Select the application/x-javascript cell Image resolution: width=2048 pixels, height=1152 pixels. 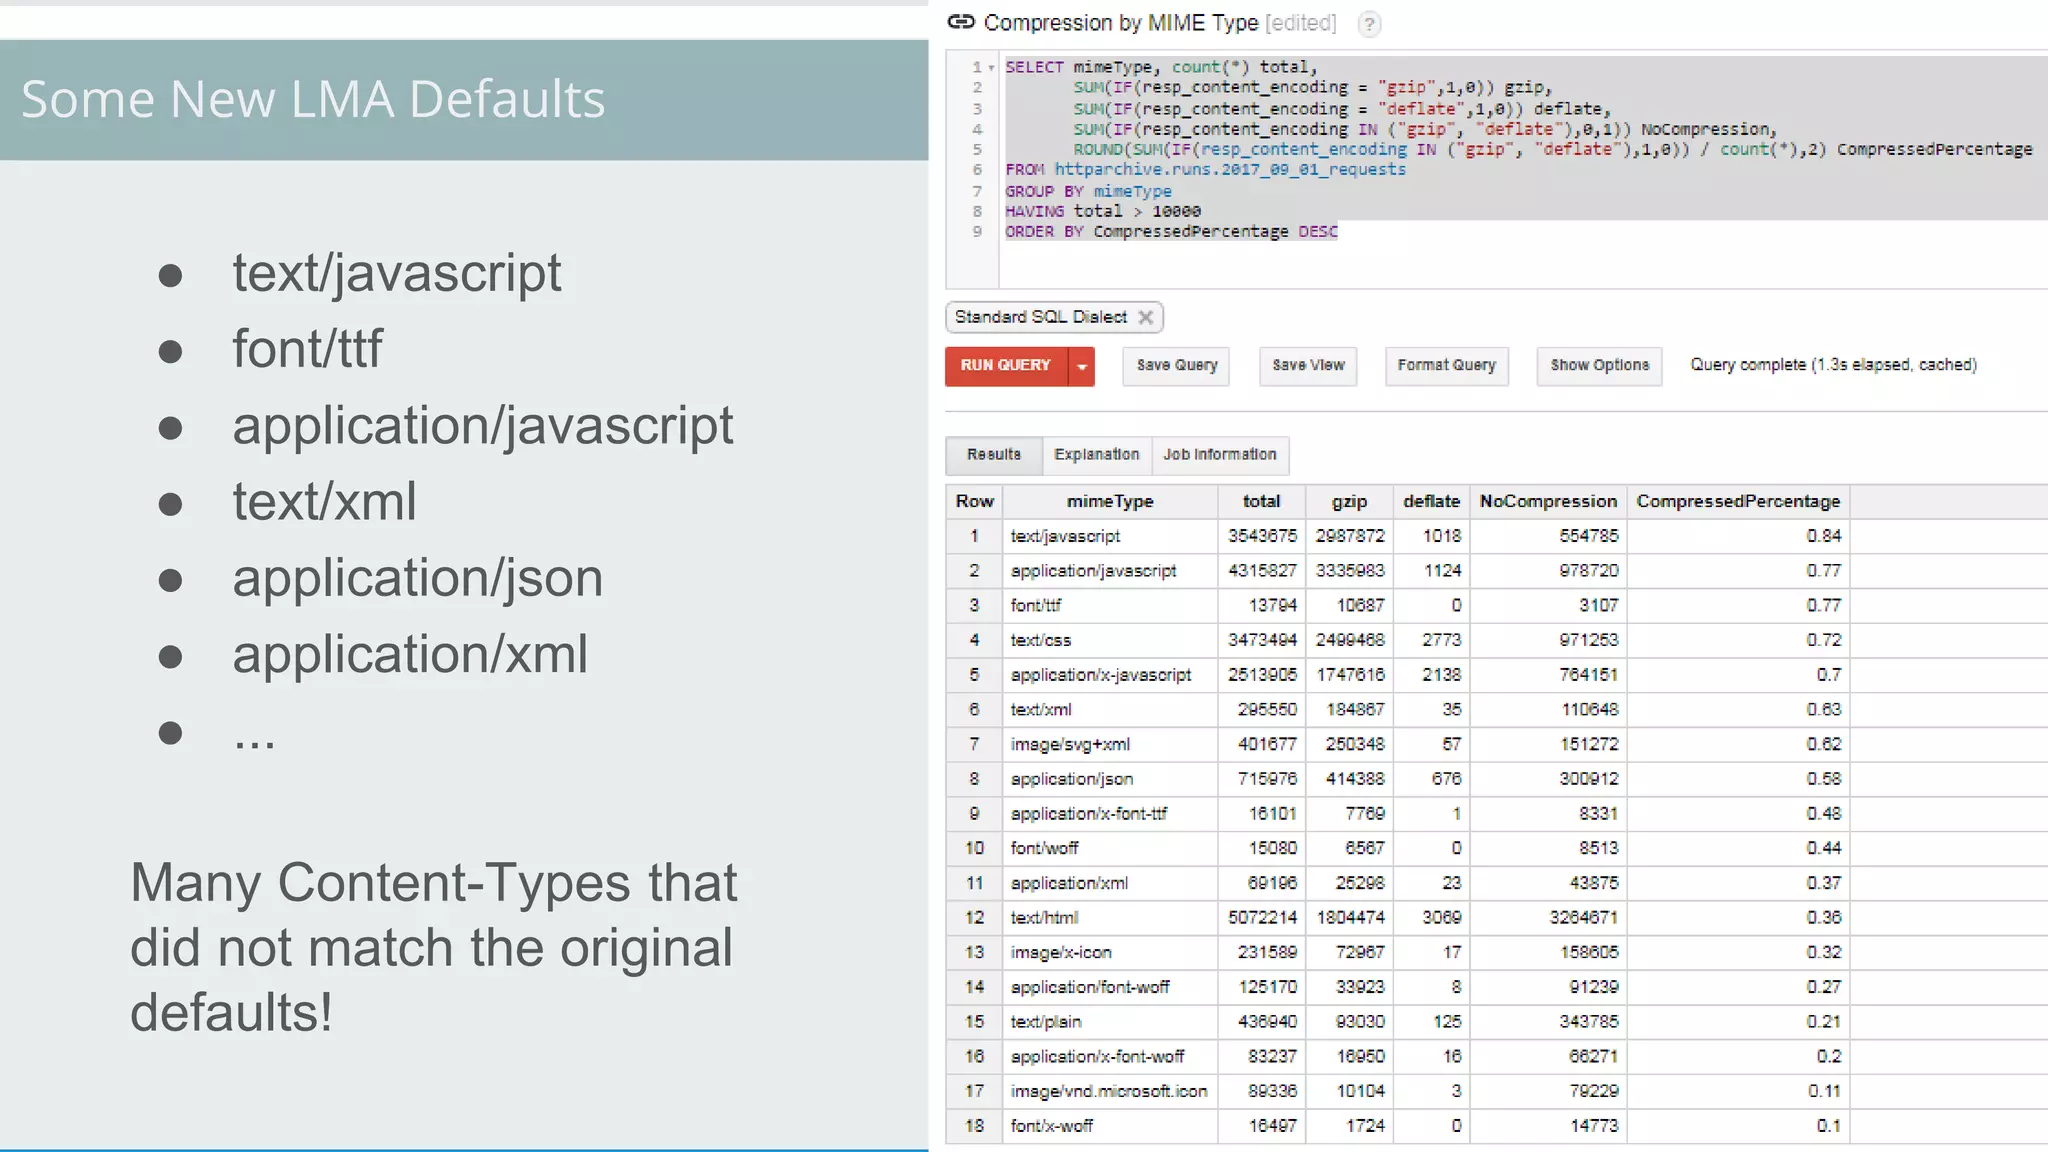[1110, 675]
